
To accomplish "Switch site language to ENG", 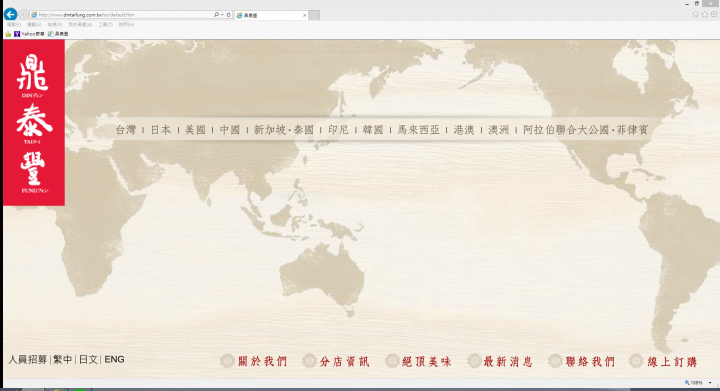I will coord(114,359).
